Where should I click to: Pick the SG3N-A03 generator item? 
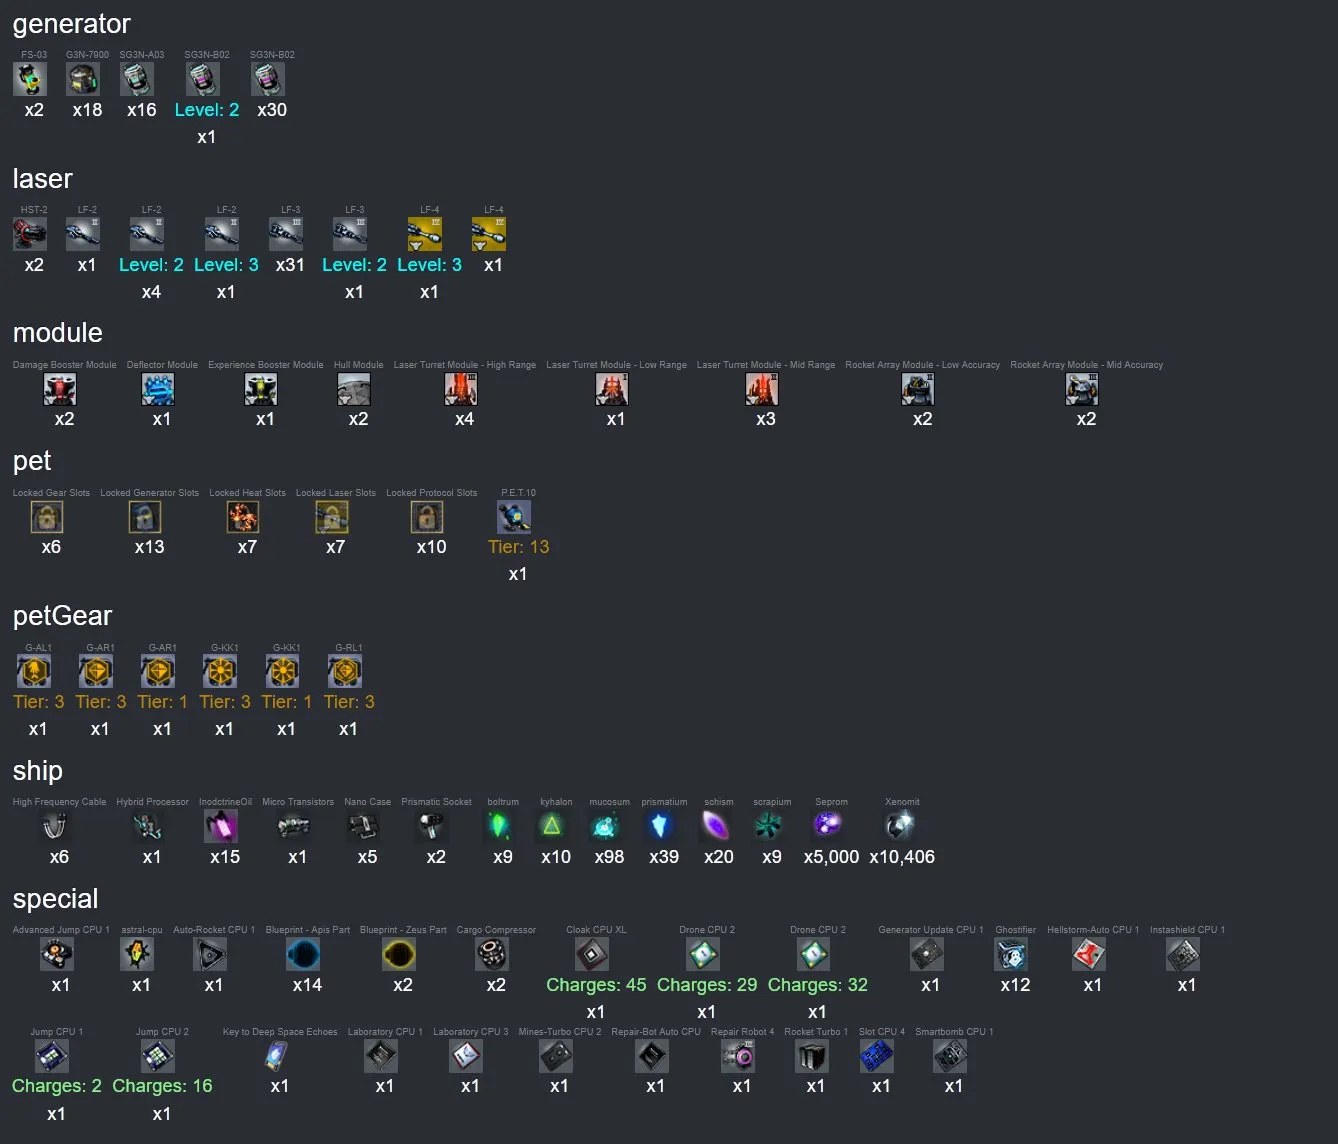click(137, 79)
